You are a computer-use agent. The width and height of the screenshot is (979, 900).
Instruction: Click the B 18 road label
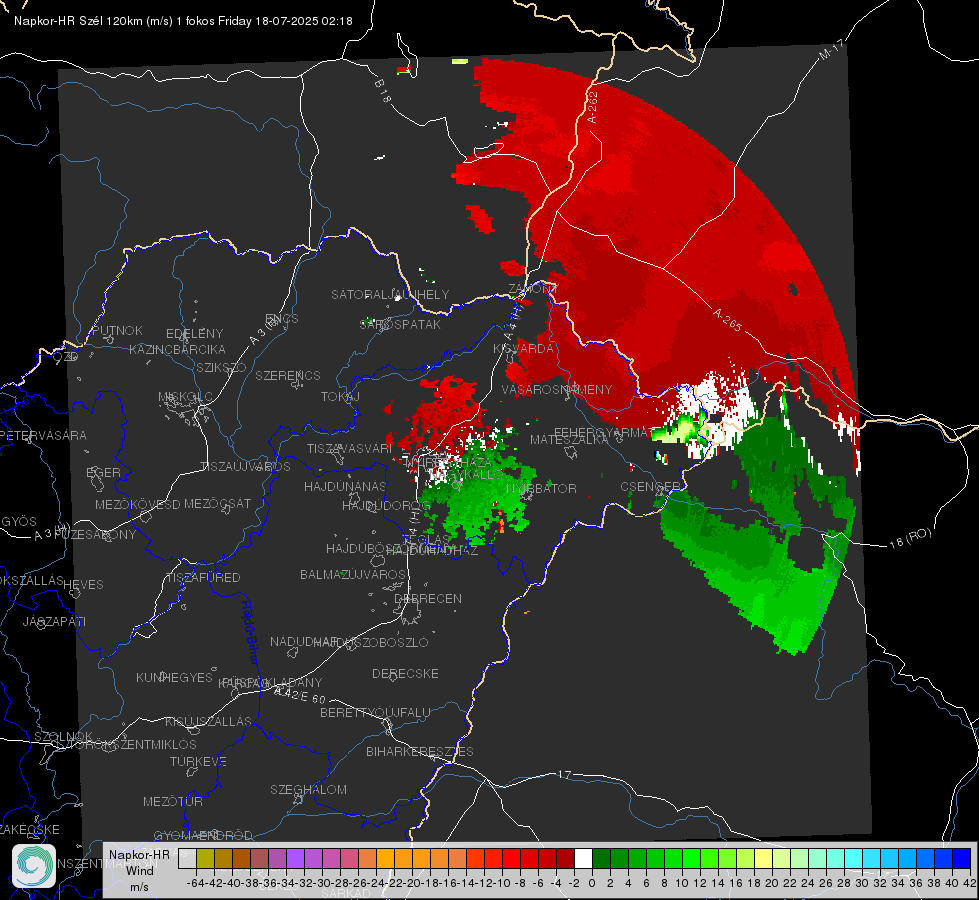(383, 91)
